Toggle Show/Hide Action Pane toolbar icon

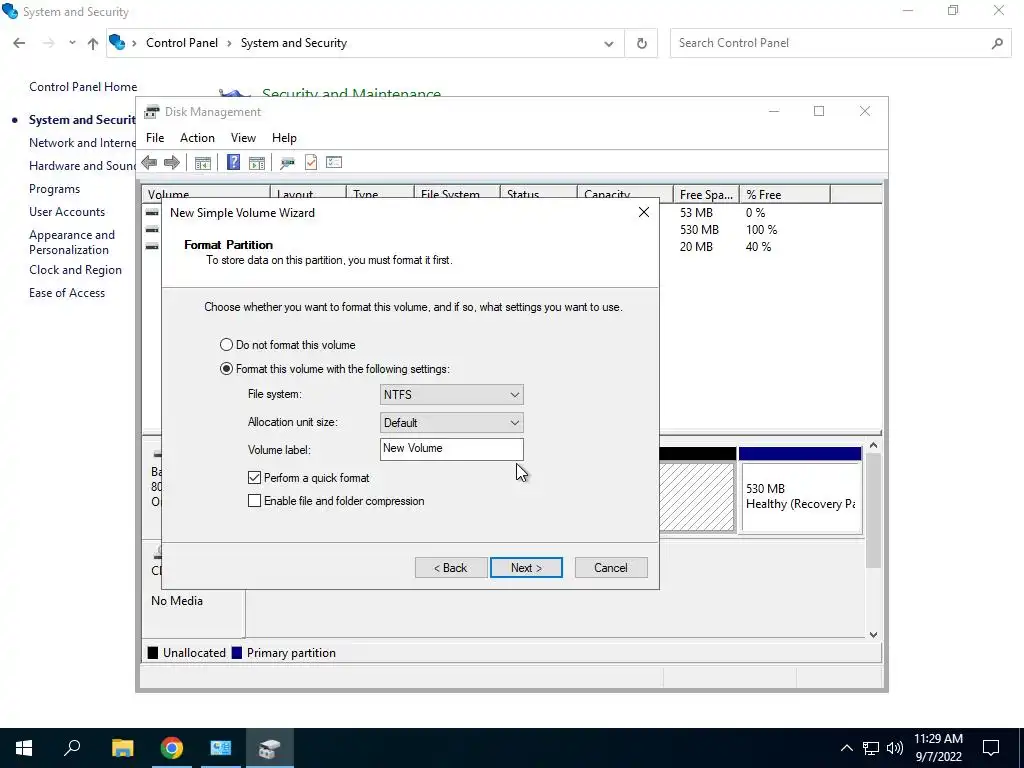click(257, 163)
